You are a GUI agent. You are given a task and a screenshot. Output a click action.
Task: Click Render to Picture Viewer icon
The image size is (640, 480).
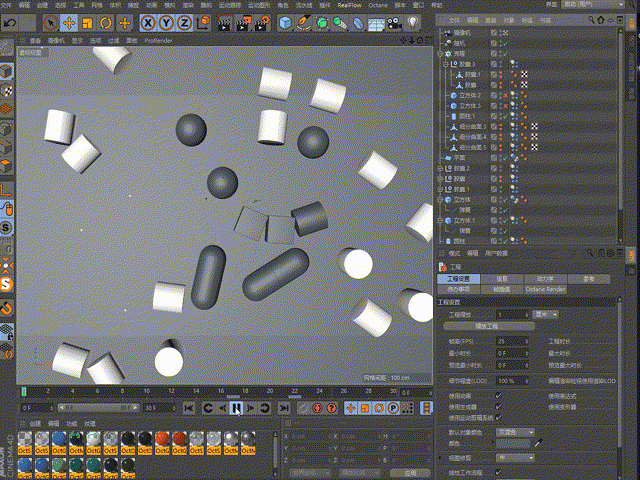pyautogui.click(x=244, y=23)
